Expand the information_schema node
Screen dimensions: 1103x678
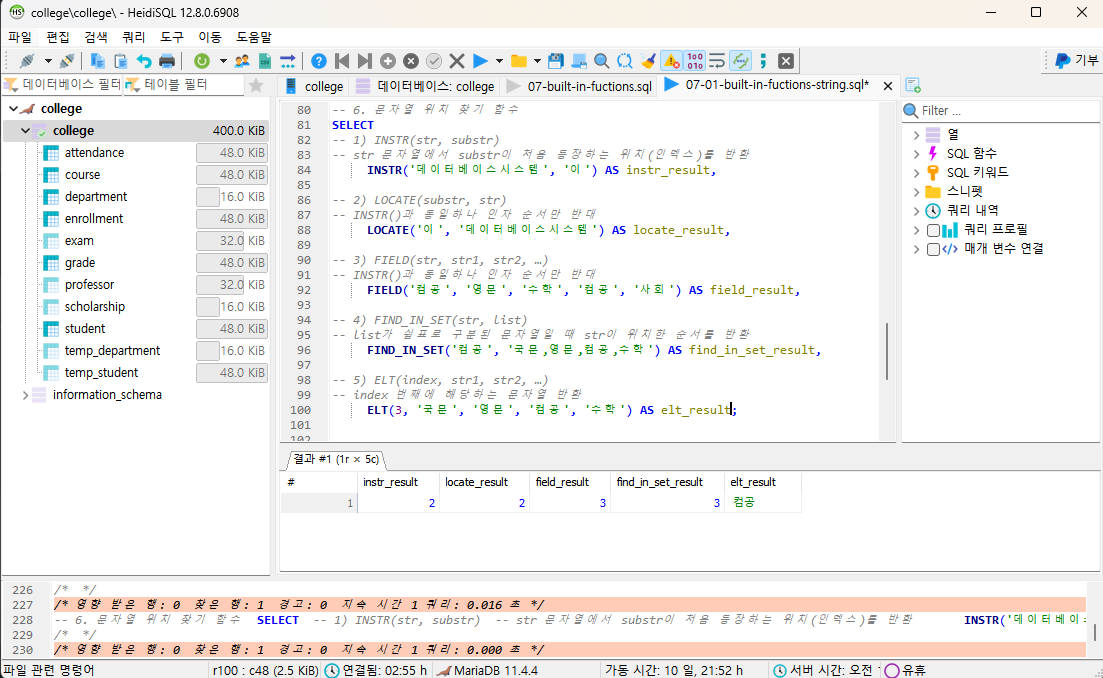click(25, 395)
